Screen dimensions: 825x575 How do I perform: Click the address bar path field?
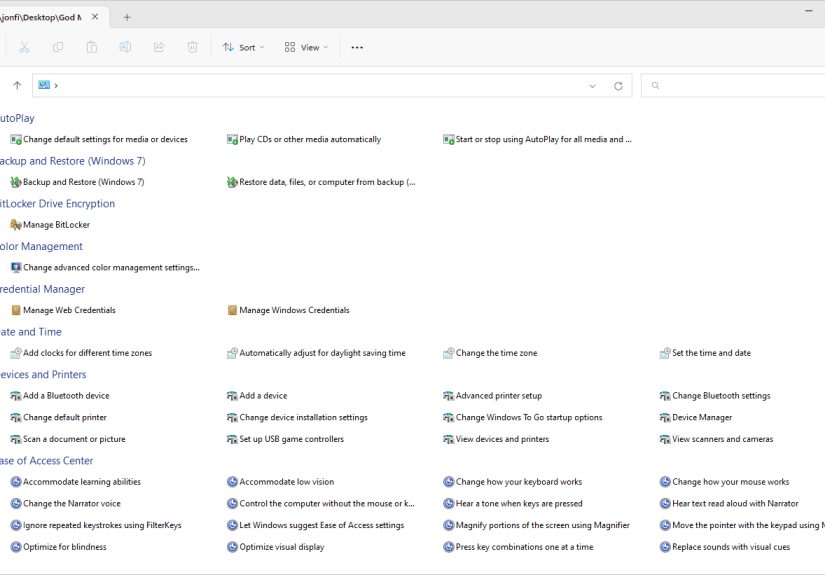[x=331, y=85]
